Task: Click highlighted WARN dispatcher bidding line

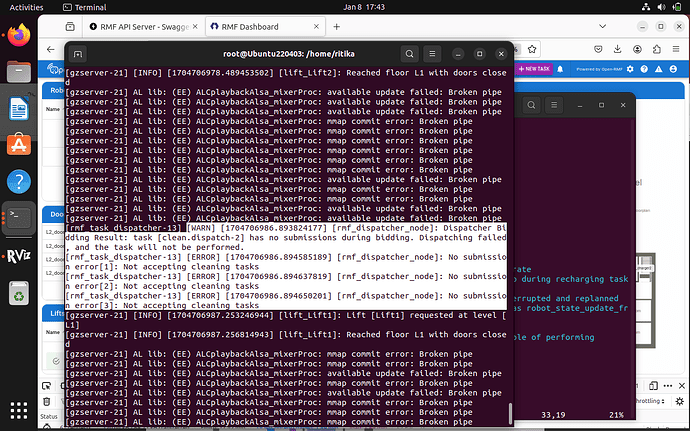Action: pyautogui.click(x=286, y=238)
